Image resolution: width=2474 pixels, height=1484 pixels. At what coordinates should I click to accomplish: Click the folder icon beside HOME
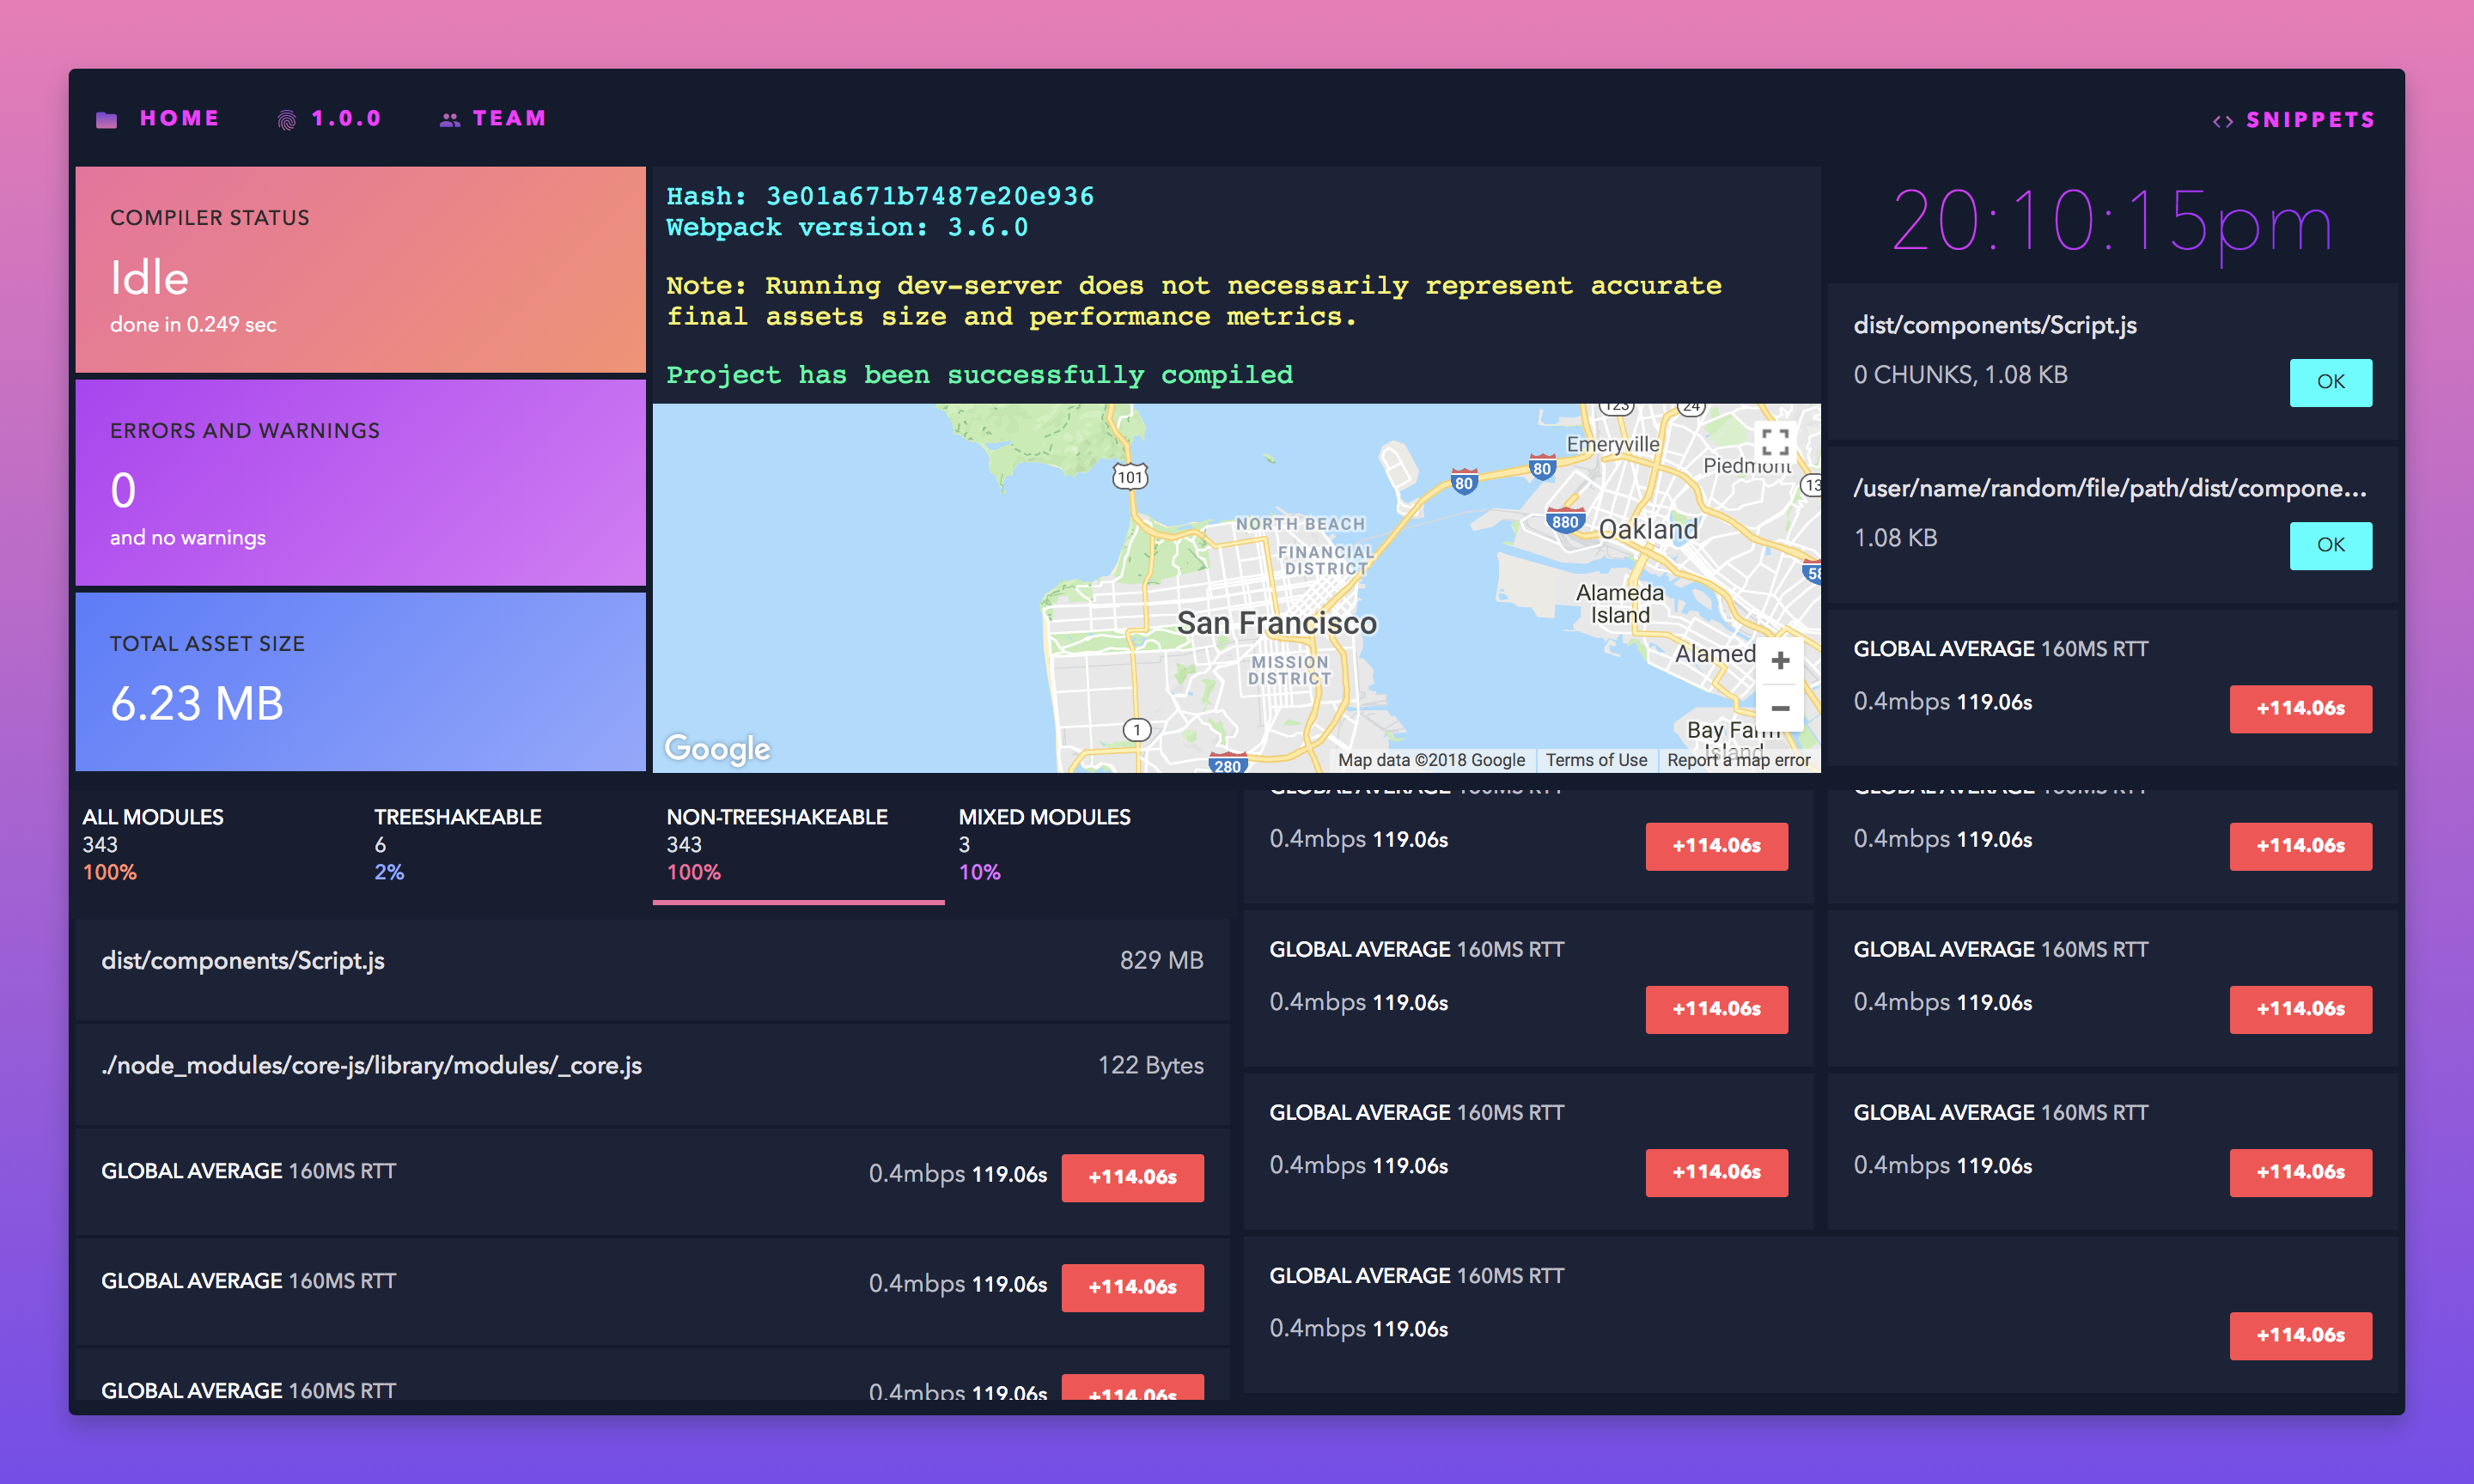point(106,120)
